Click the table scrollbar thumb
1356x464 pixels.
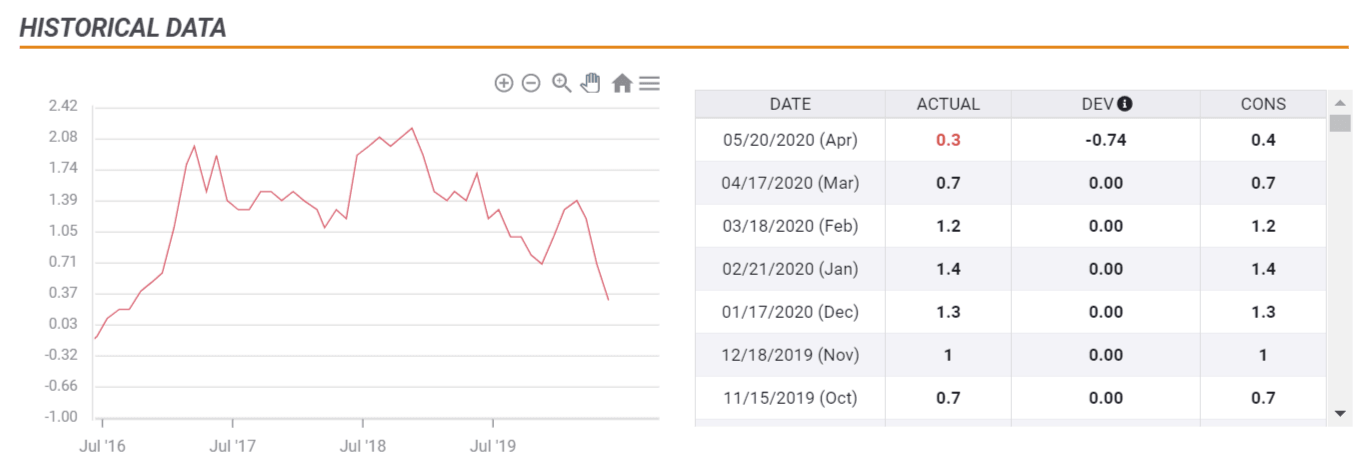click(x=1339, y=123)
